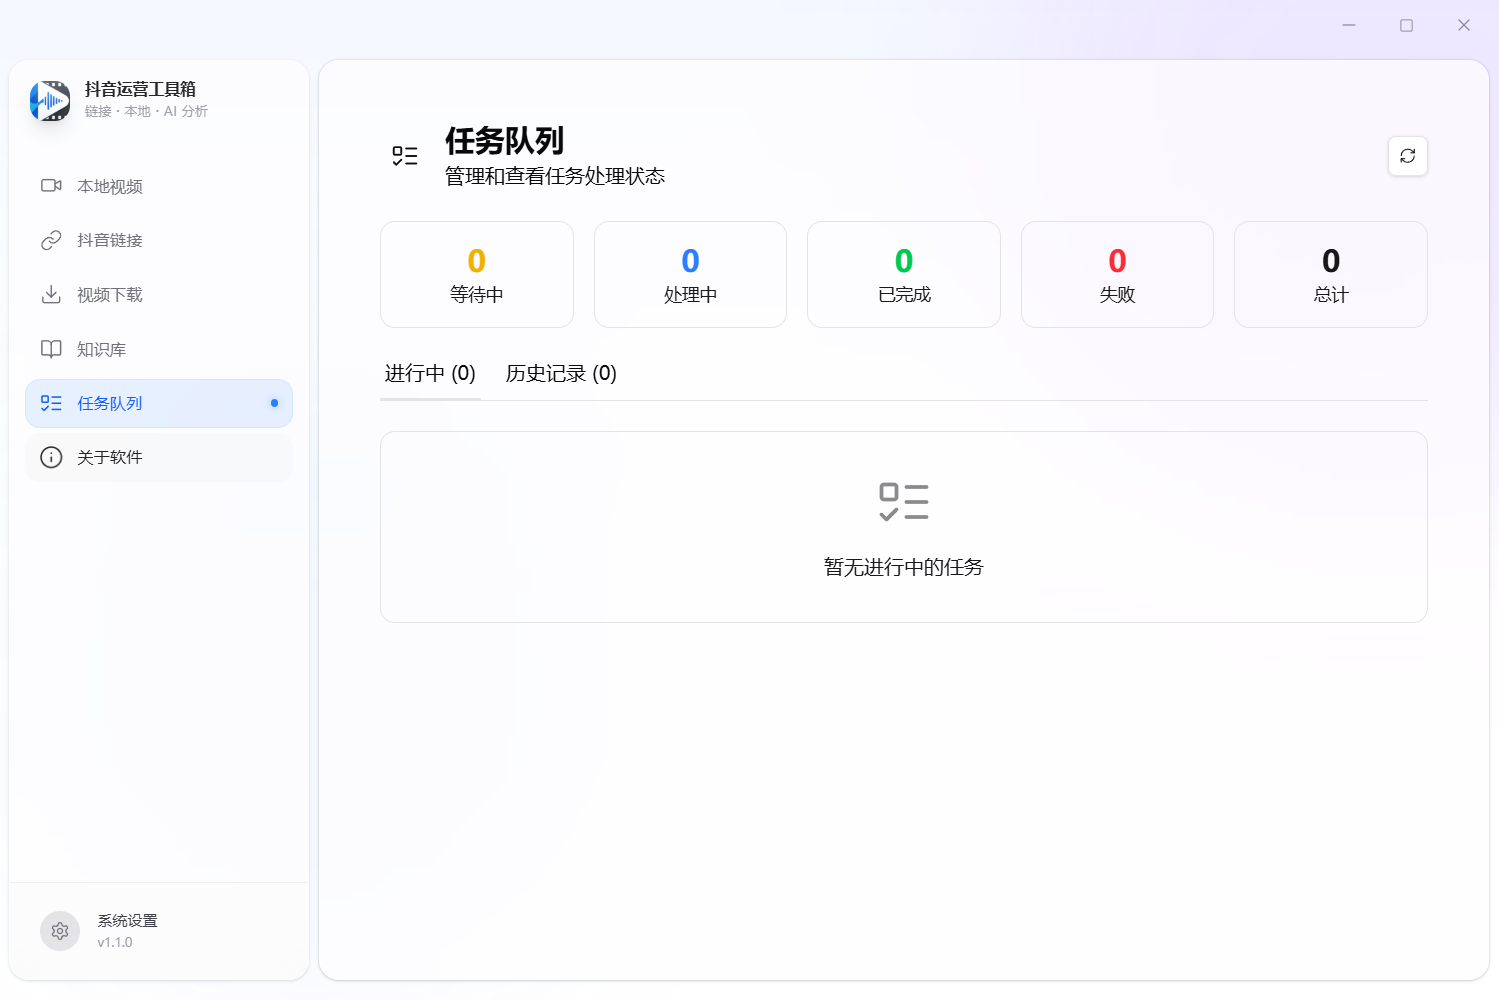Open the 本地视频 camera icon
1499x1000 pixels.
[x=51, y=186]
